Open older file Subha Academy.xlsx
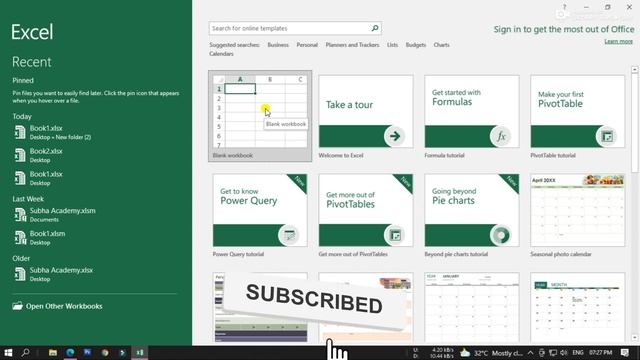The image size is (640, 360). pyautogui.click(x=95, y=274)
